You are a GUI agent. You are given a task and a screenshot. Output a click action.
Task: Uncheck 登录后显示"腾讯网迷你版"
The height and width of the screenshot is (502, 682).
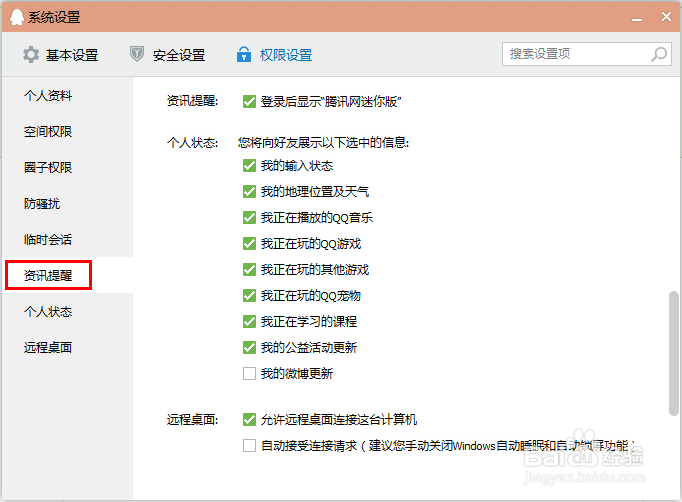249,101
